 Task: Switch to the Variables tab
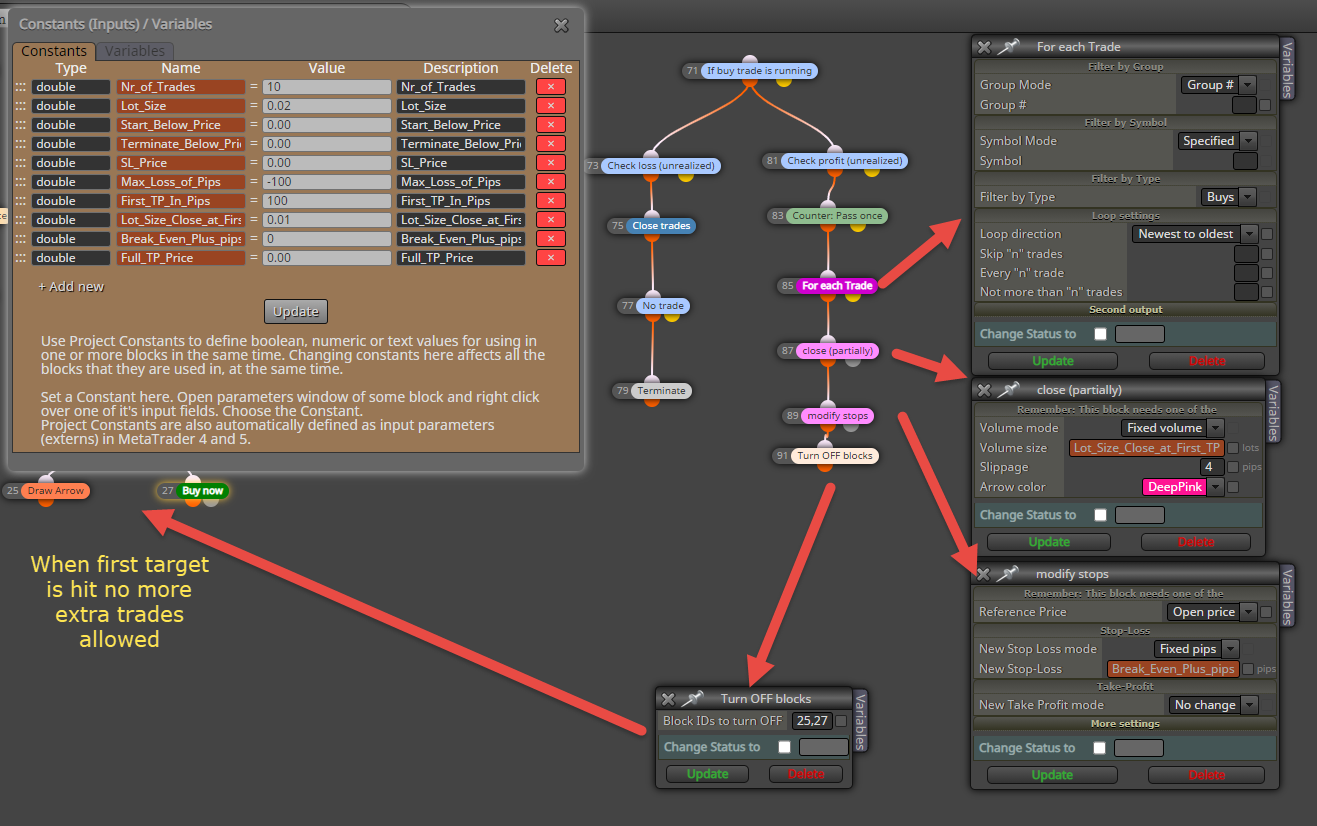[x=135, y=51]
